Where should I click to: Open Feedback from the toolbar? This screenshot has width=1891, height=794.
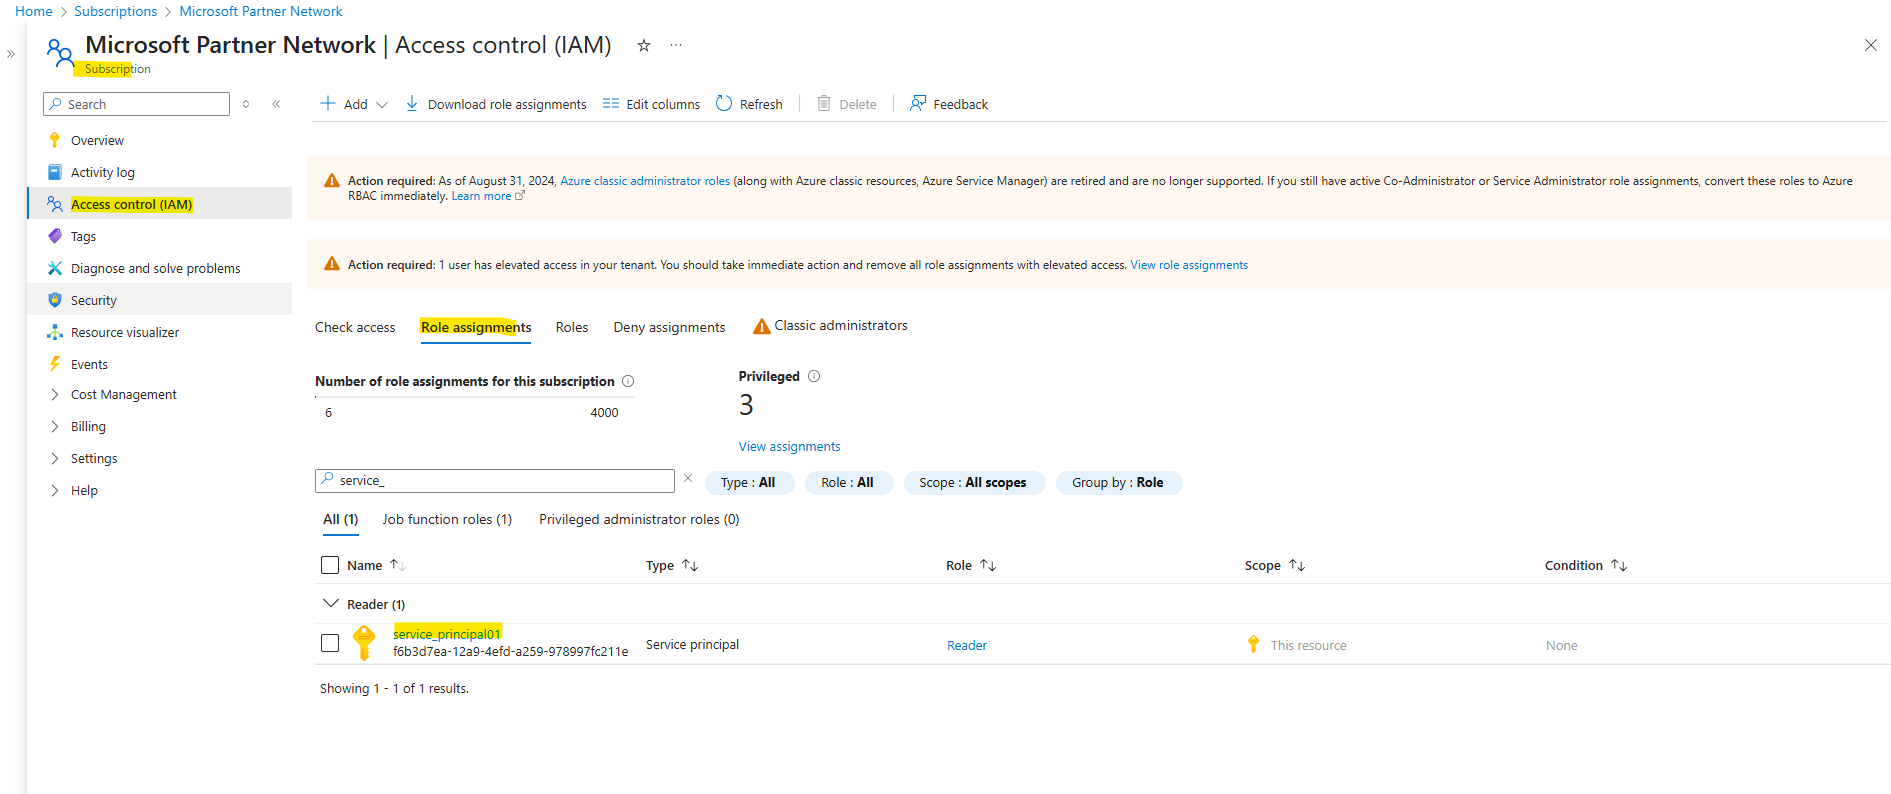(949, 104)
